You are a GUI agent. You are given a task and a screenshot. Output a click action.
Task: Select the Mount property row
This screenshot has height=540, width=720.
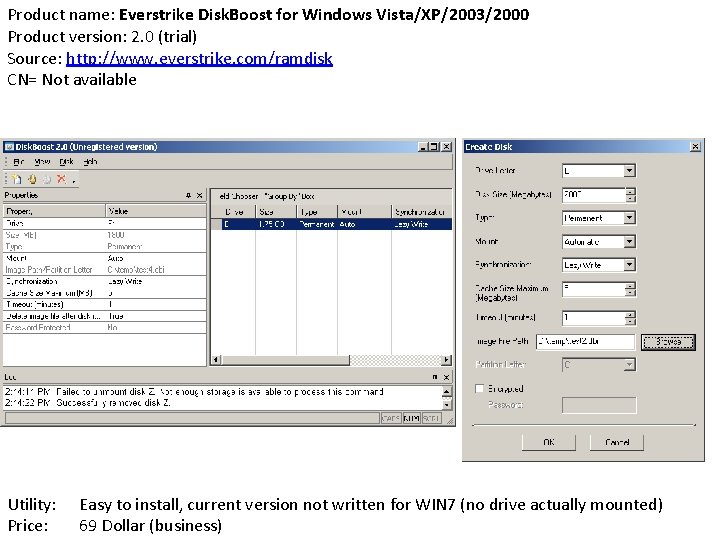(x=105, y=258)
